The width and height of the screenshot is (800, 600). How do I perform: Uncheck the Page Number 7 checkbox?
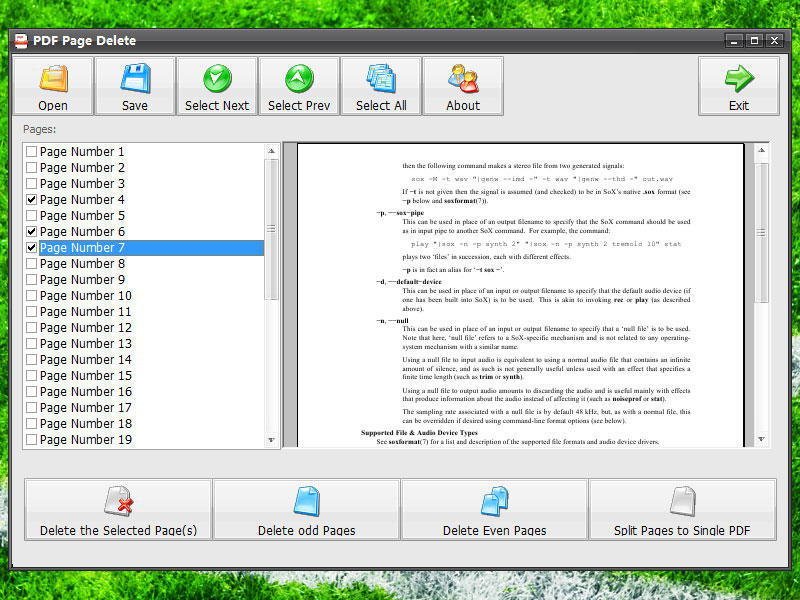[x=32, y=247]
